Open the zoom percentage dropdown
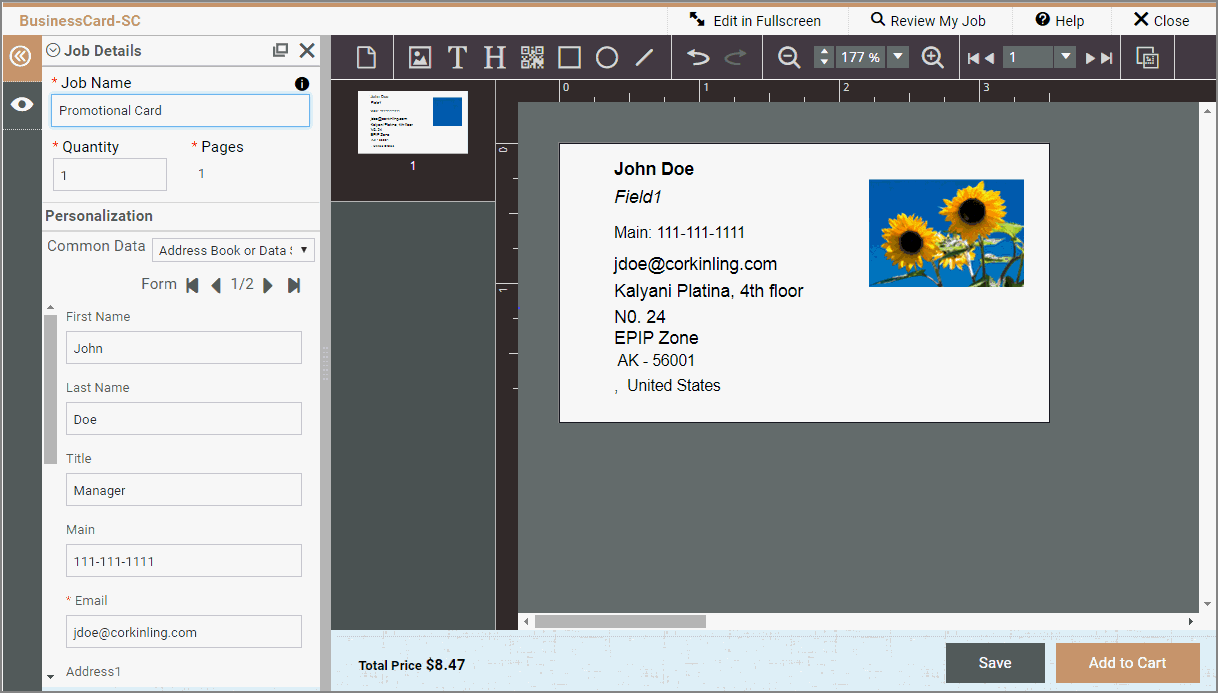Image resolution: width=1218 pixels, height=693 pixels. [x=897, y=58]
